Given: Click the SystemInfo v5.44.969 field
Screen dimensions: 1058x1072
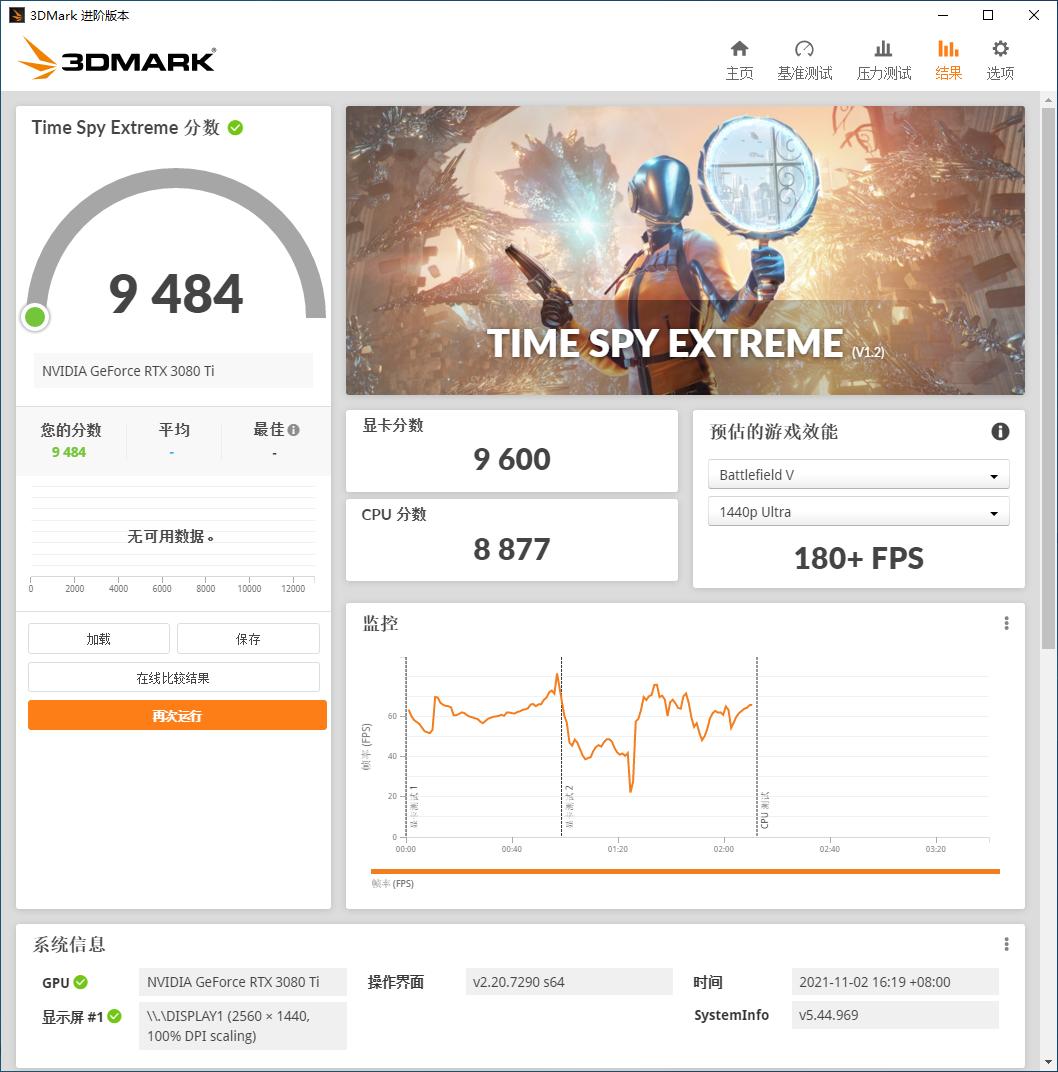Looking at the screenshot, I should [x=895, y=1015].
